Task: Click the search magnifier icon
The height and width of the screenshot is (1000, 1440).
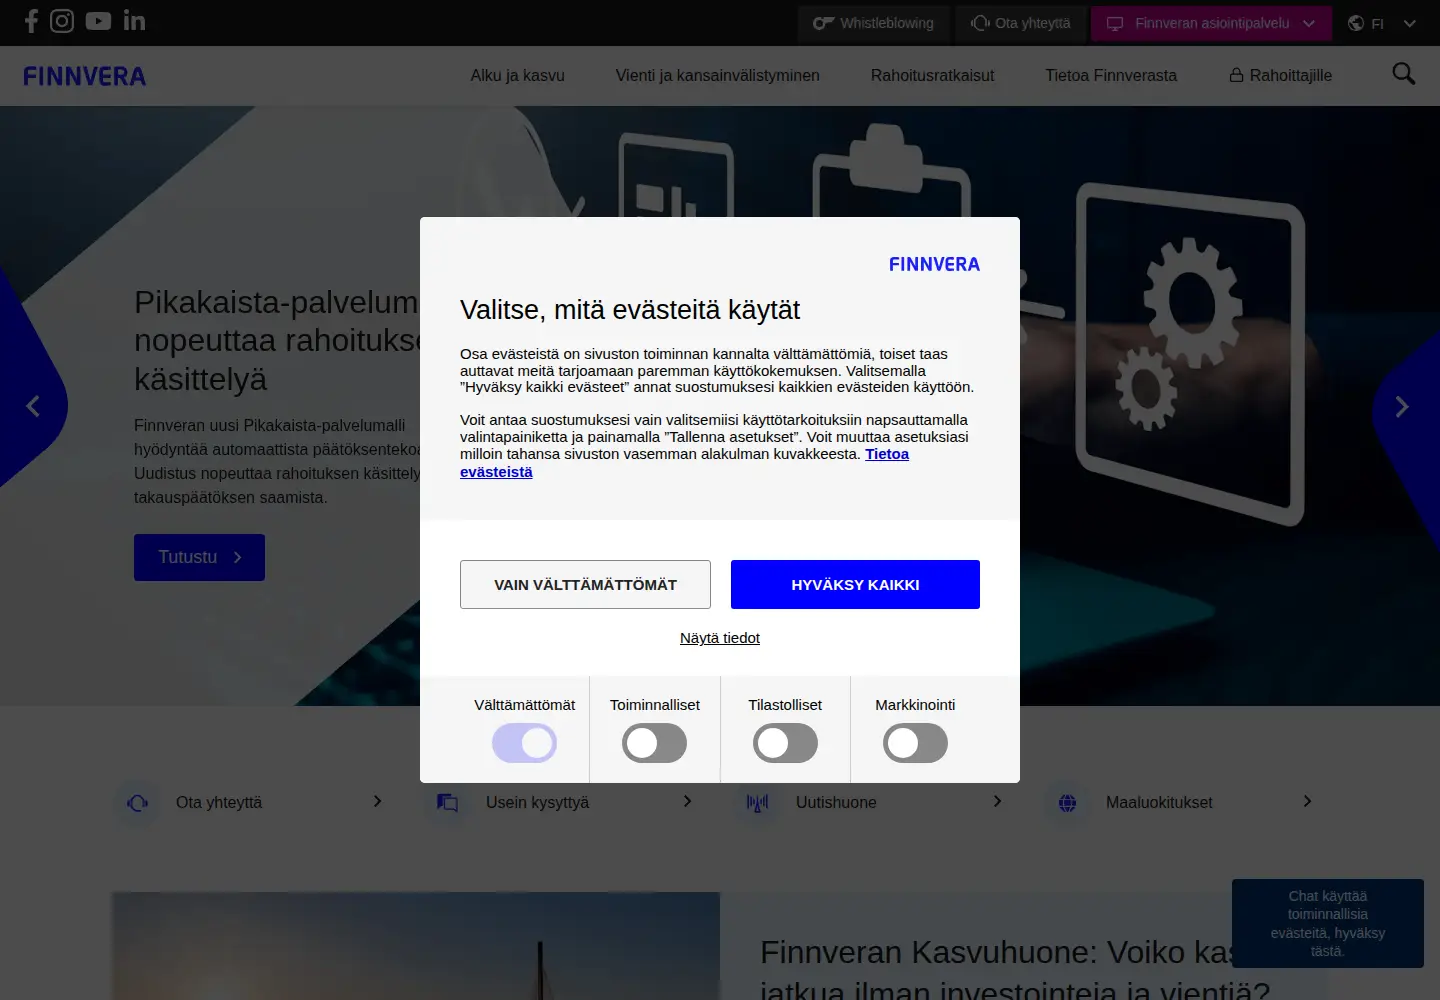Action: coord(1404,74)
